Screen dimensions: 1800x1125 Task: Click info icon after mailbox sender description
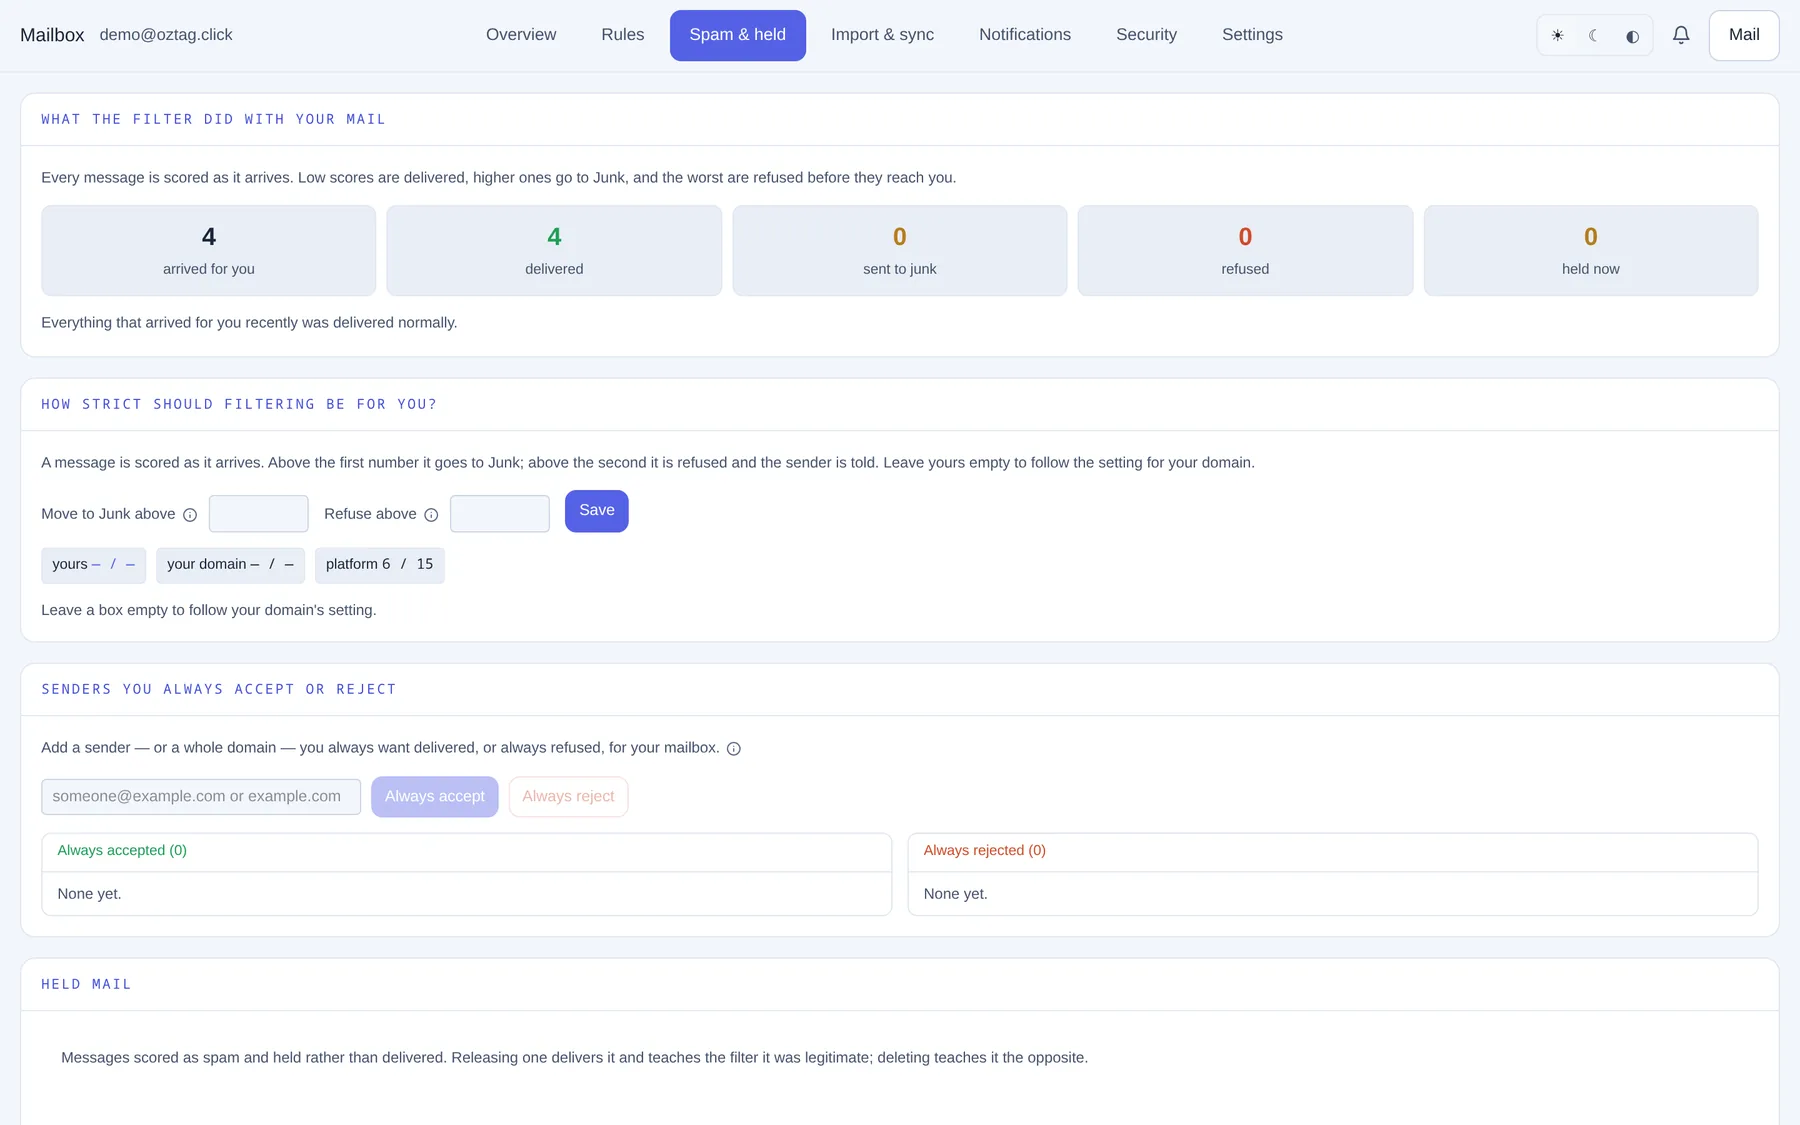734,749
